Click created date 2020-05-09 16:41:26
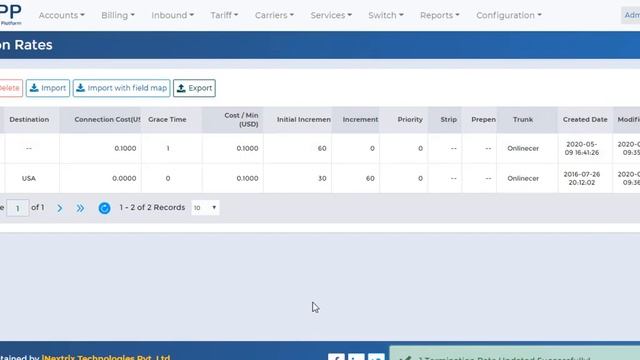This screenshot has height=360, width=640. pyautogui.click(x=582, y=149)
